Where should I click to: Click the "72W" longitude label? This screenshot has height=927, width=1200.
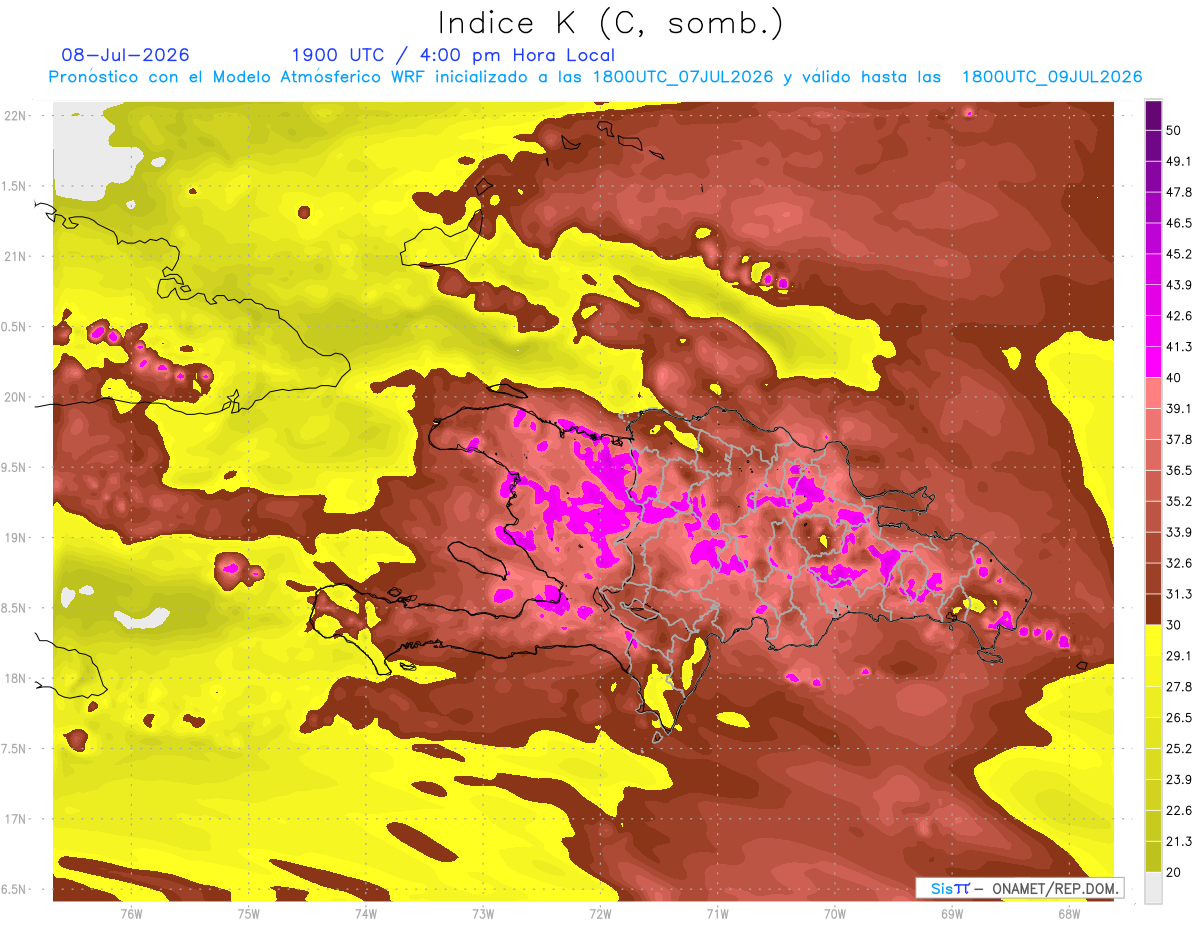(x=601, y=914)
